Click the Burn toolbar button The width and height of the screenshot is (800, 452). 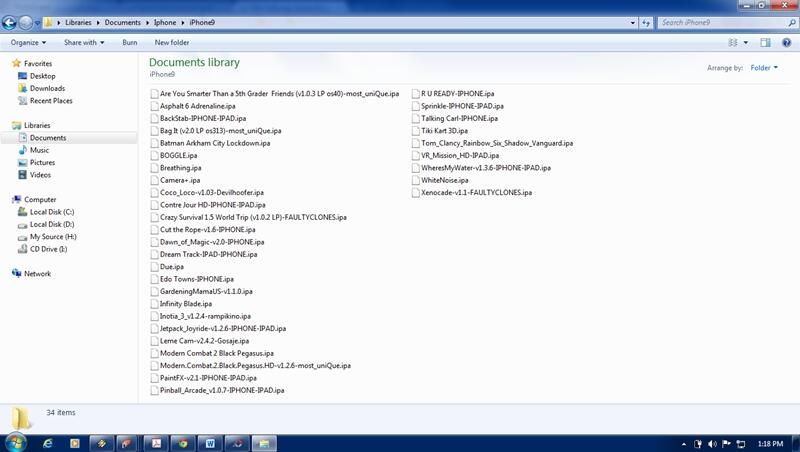coord(130,42)
